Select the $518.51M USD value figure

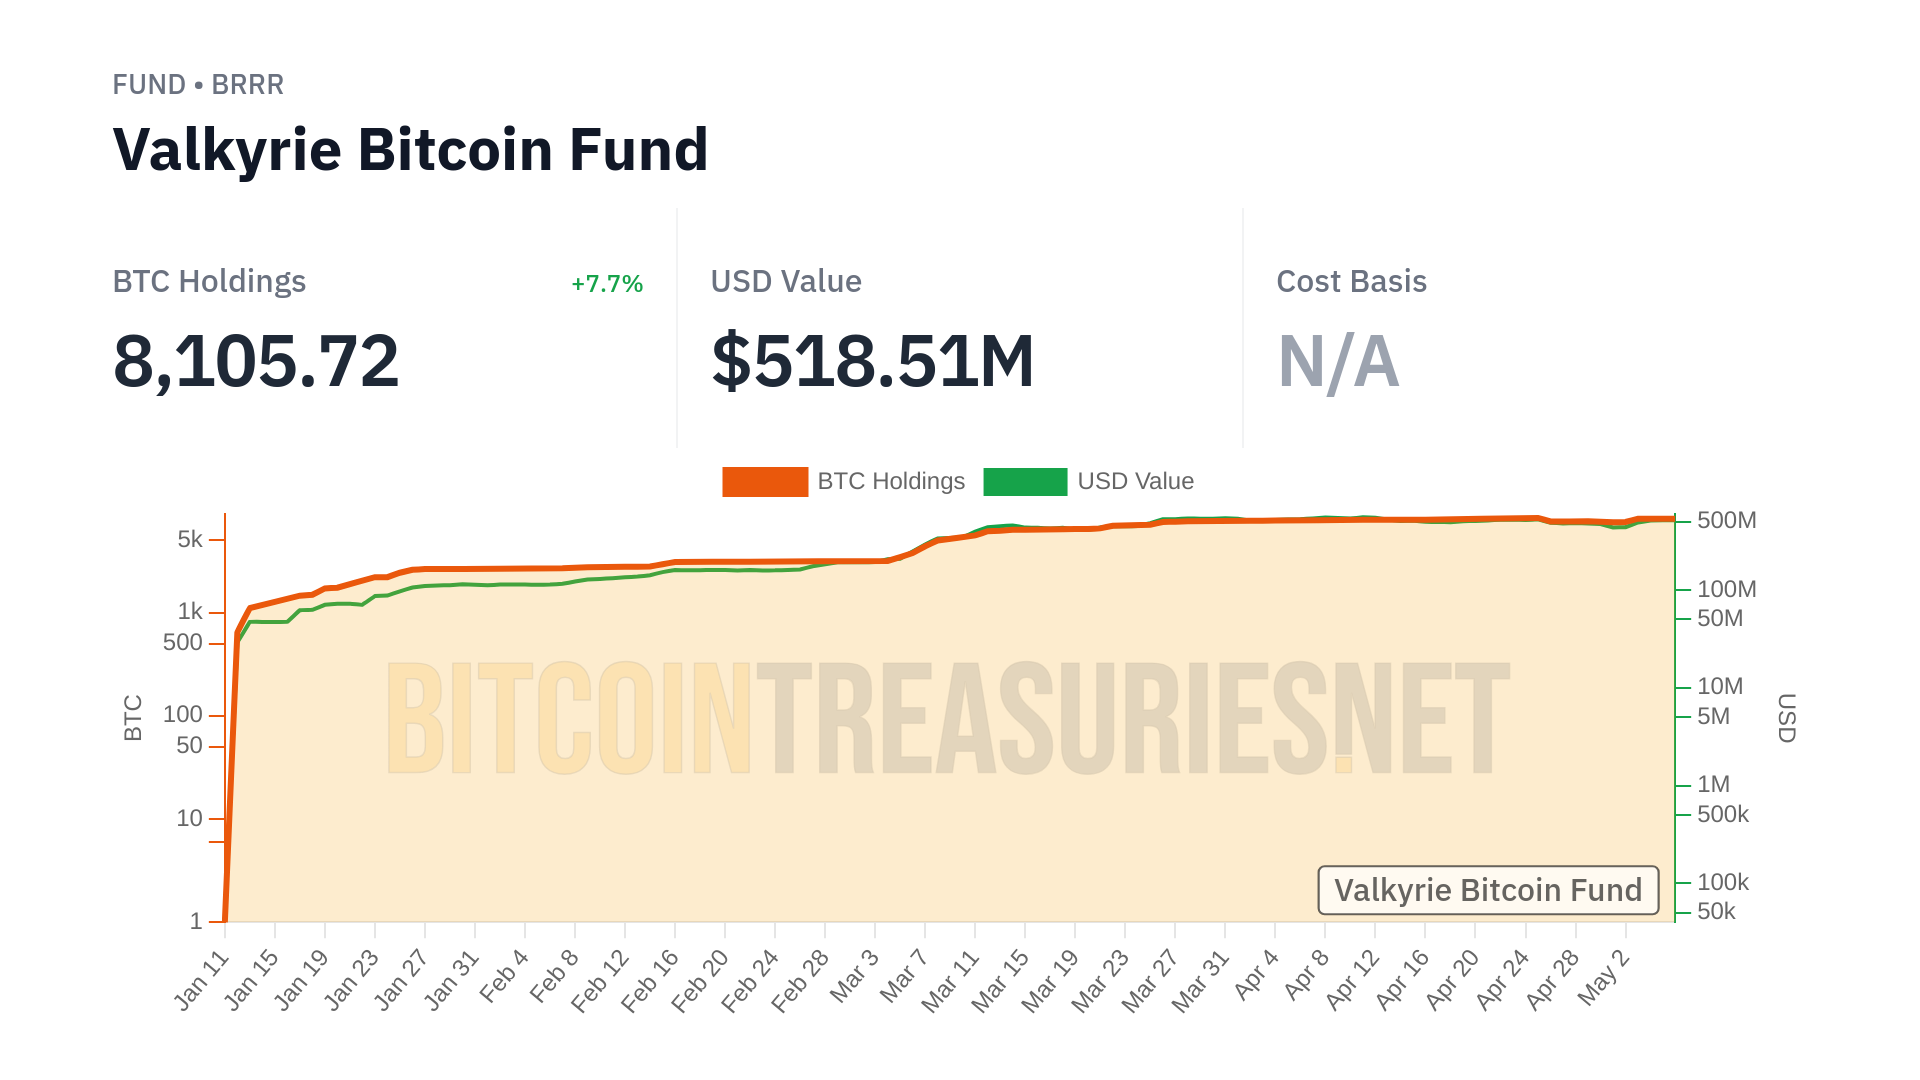(x=872, y=361)
